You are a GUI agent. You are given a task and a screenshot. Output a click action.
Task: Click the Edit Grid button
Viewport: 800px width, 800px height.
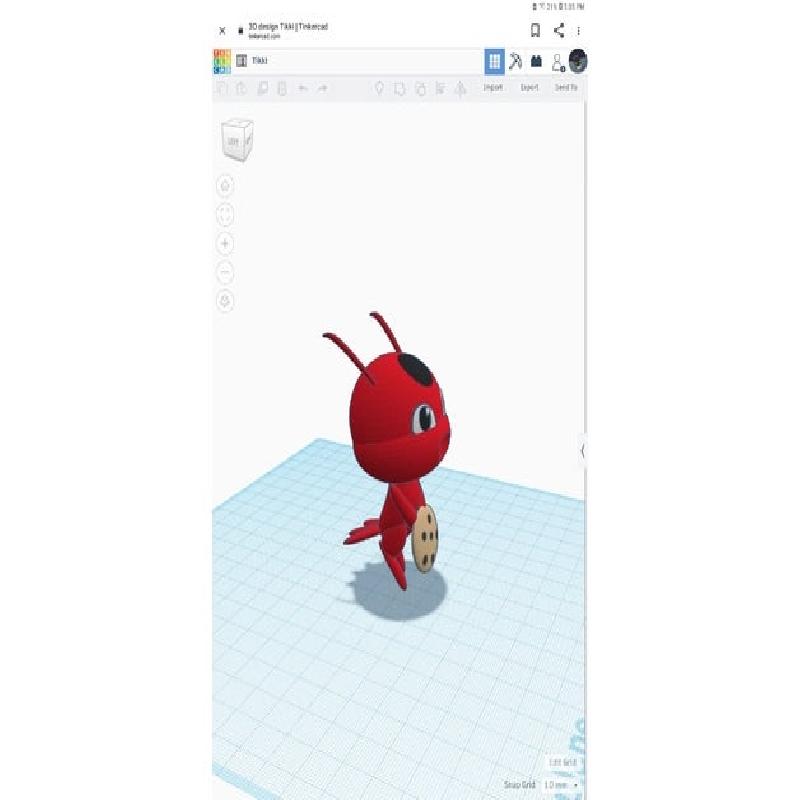(563, 763)
